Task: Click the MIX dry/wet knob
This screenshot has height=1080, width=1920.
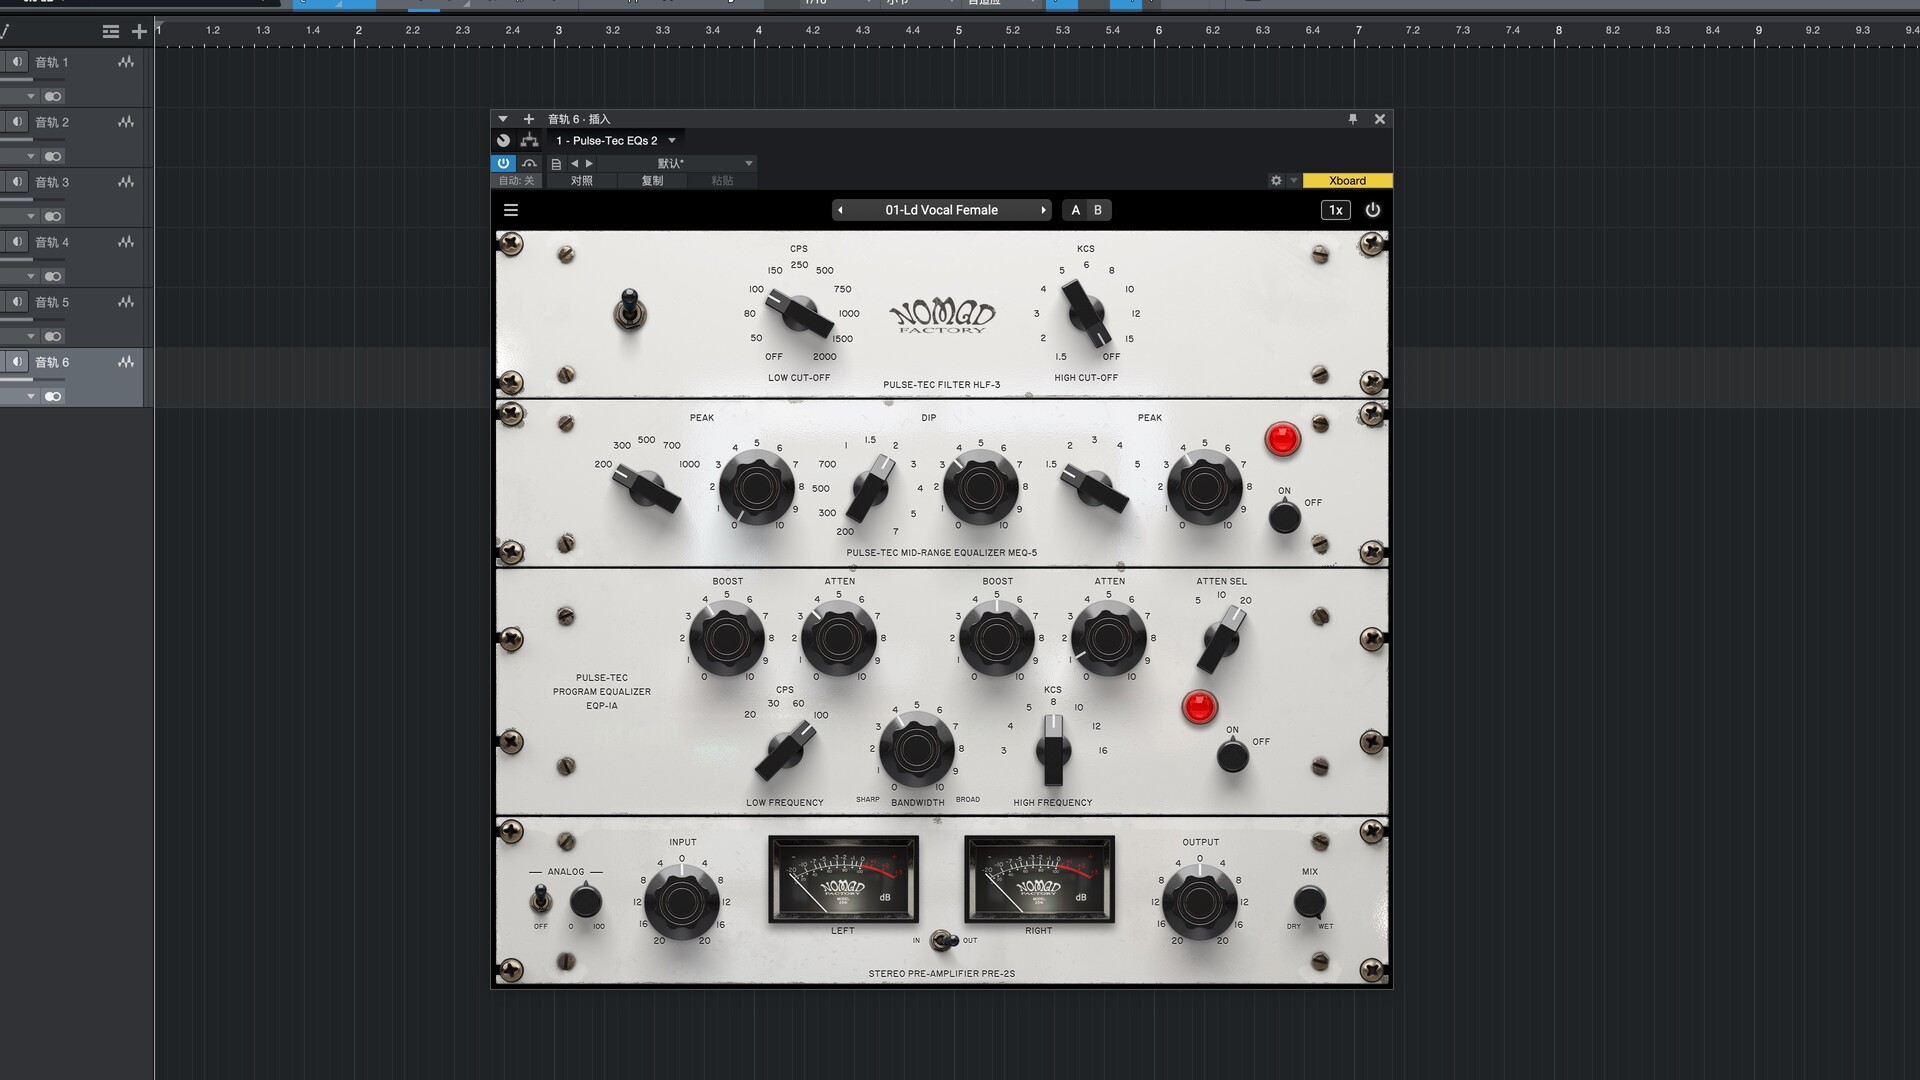Action: click(x=1309, y=901)
